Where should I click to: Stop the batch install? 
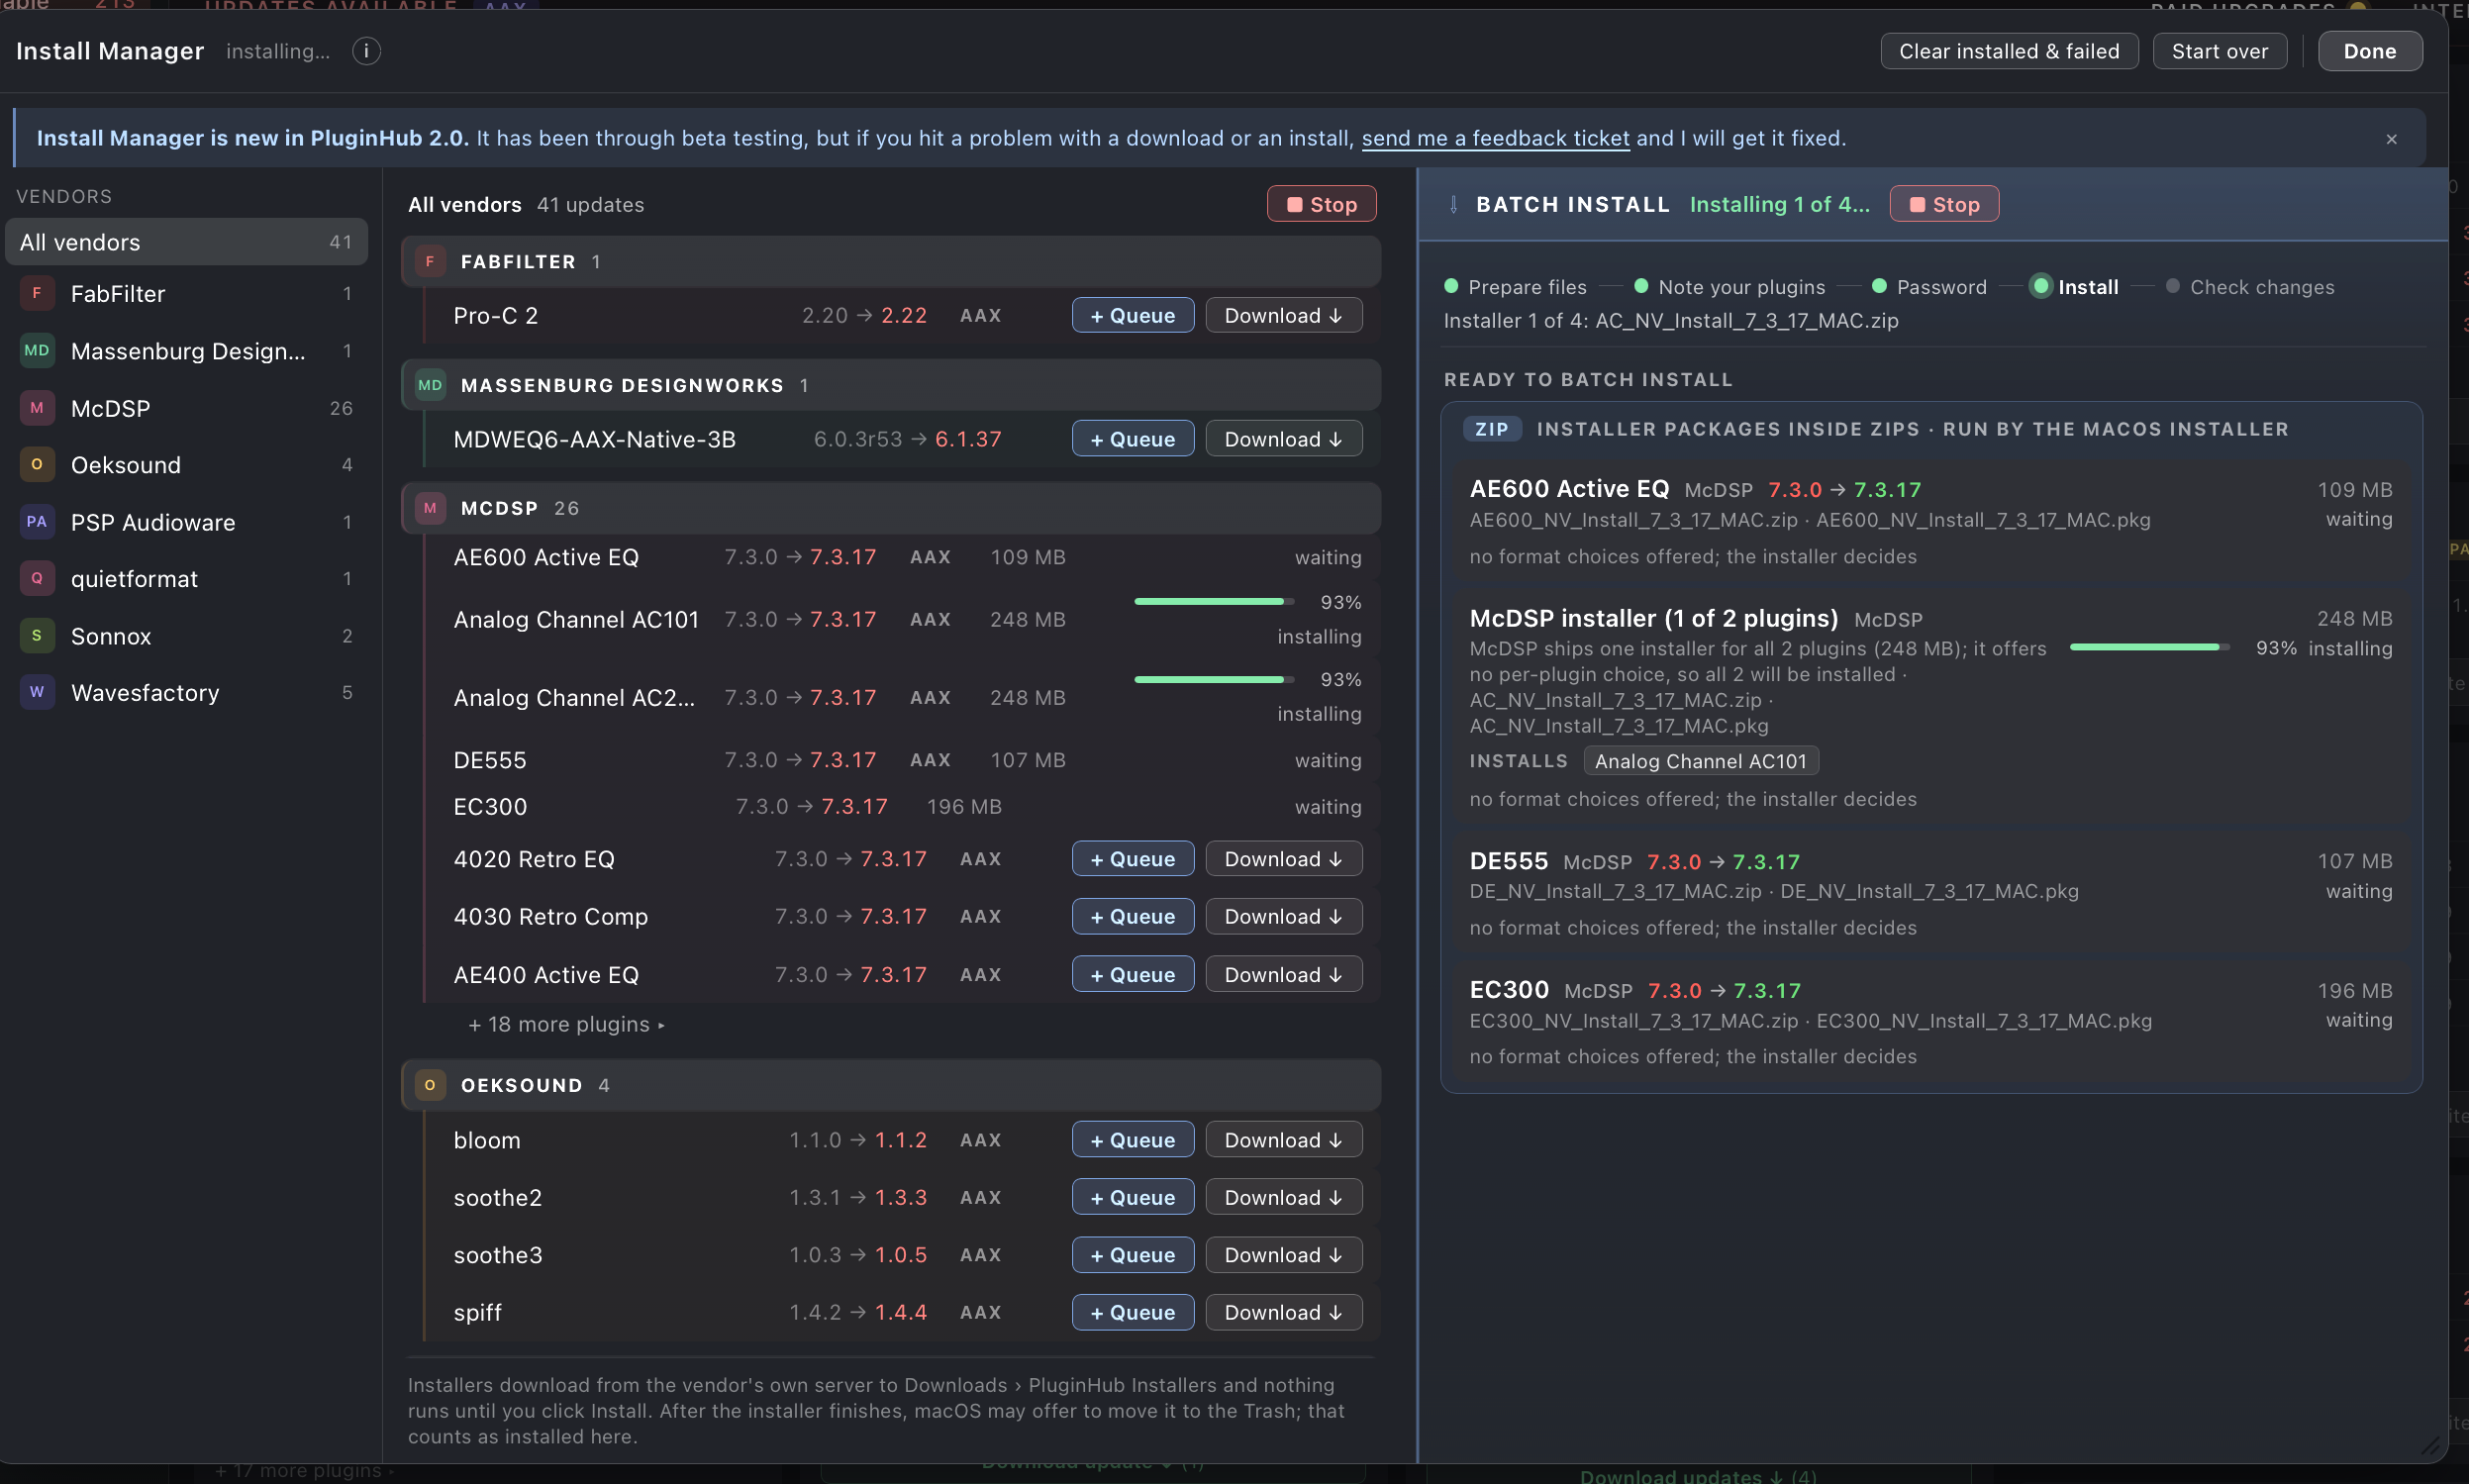(1944, 205)
